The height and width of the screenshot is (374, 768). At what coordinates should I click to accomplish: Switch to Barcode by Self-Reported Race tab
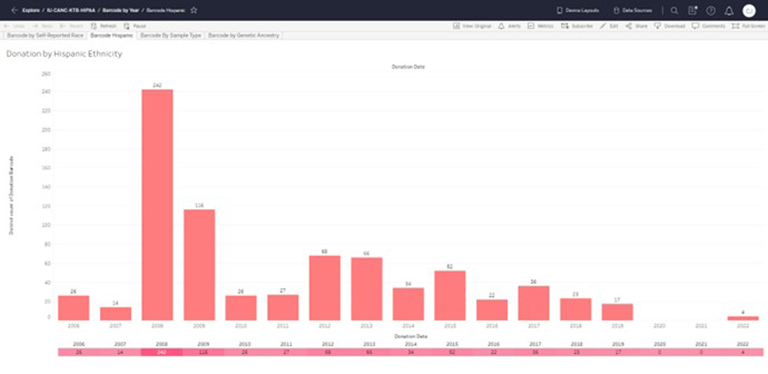pos(45,36)
